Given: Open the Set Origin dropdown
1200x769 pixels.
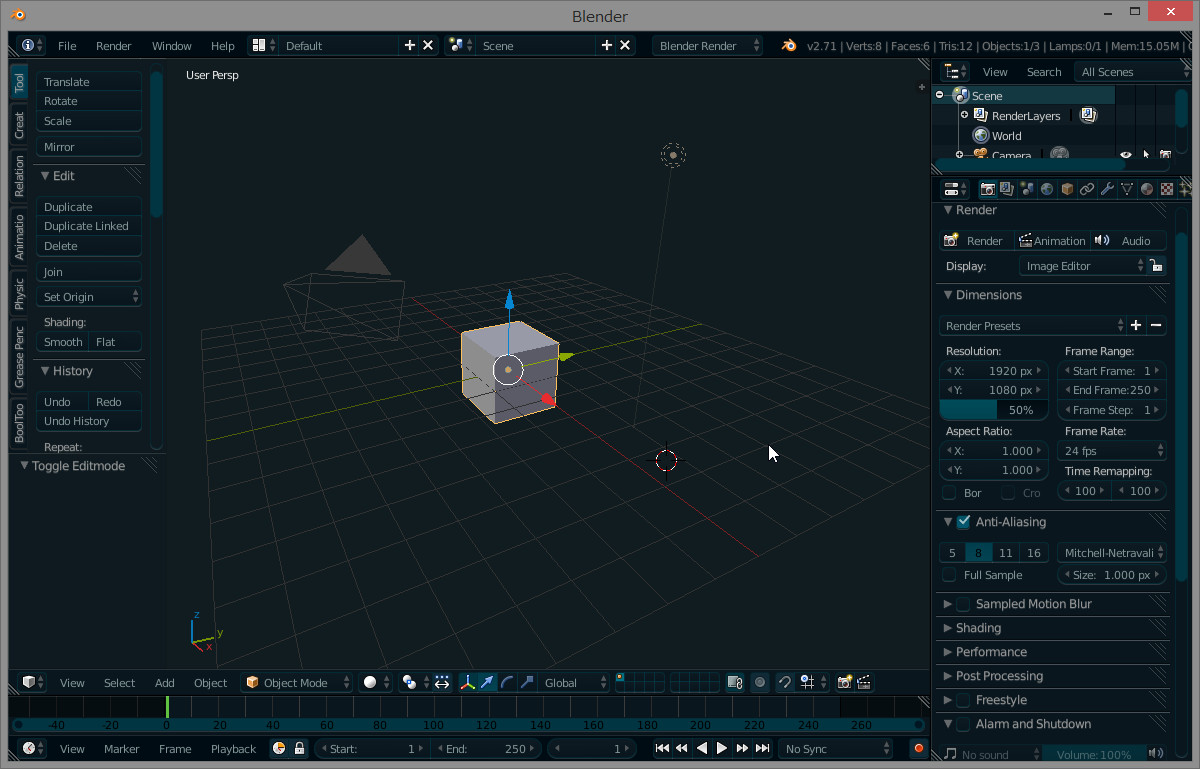Looking at the screenshot, I should (90, 297).
